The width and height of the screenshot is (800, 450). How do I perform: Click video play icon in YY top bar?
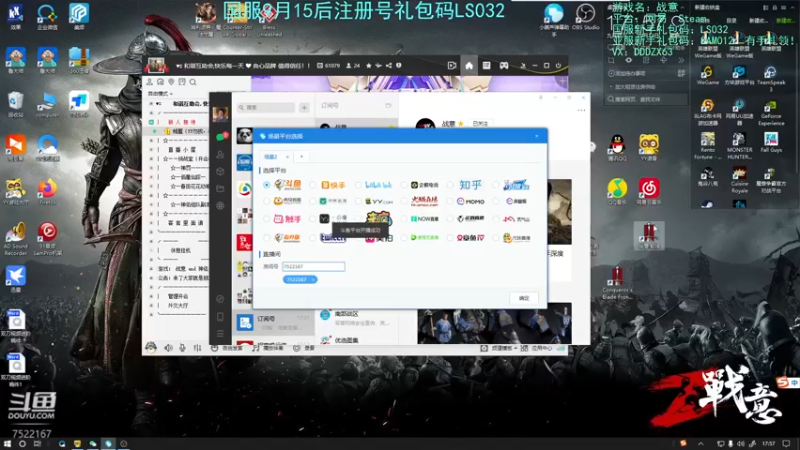(x=452, y=65)
